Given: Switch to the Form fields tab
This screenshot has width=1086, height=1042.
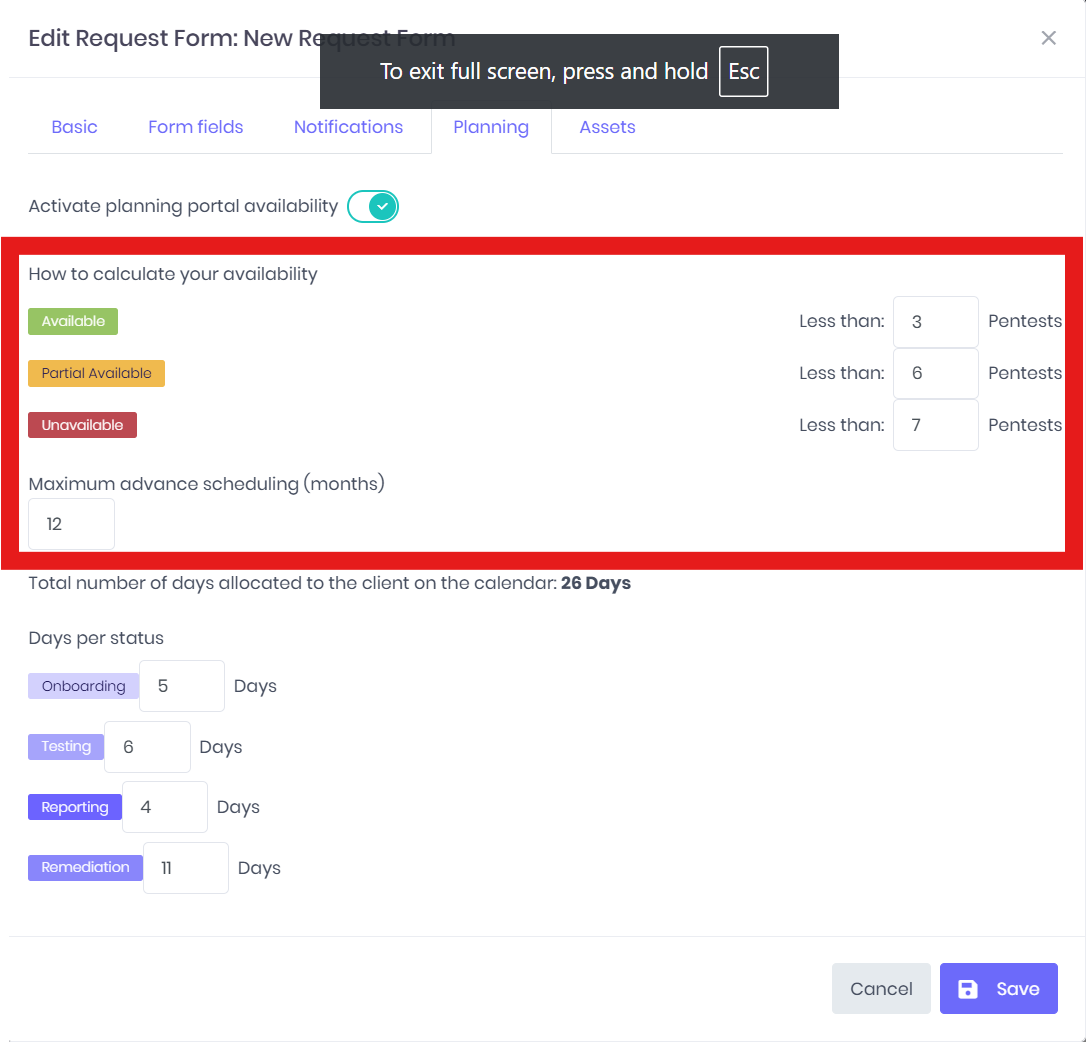Looking at the screenshot, I should coord(195,127).
